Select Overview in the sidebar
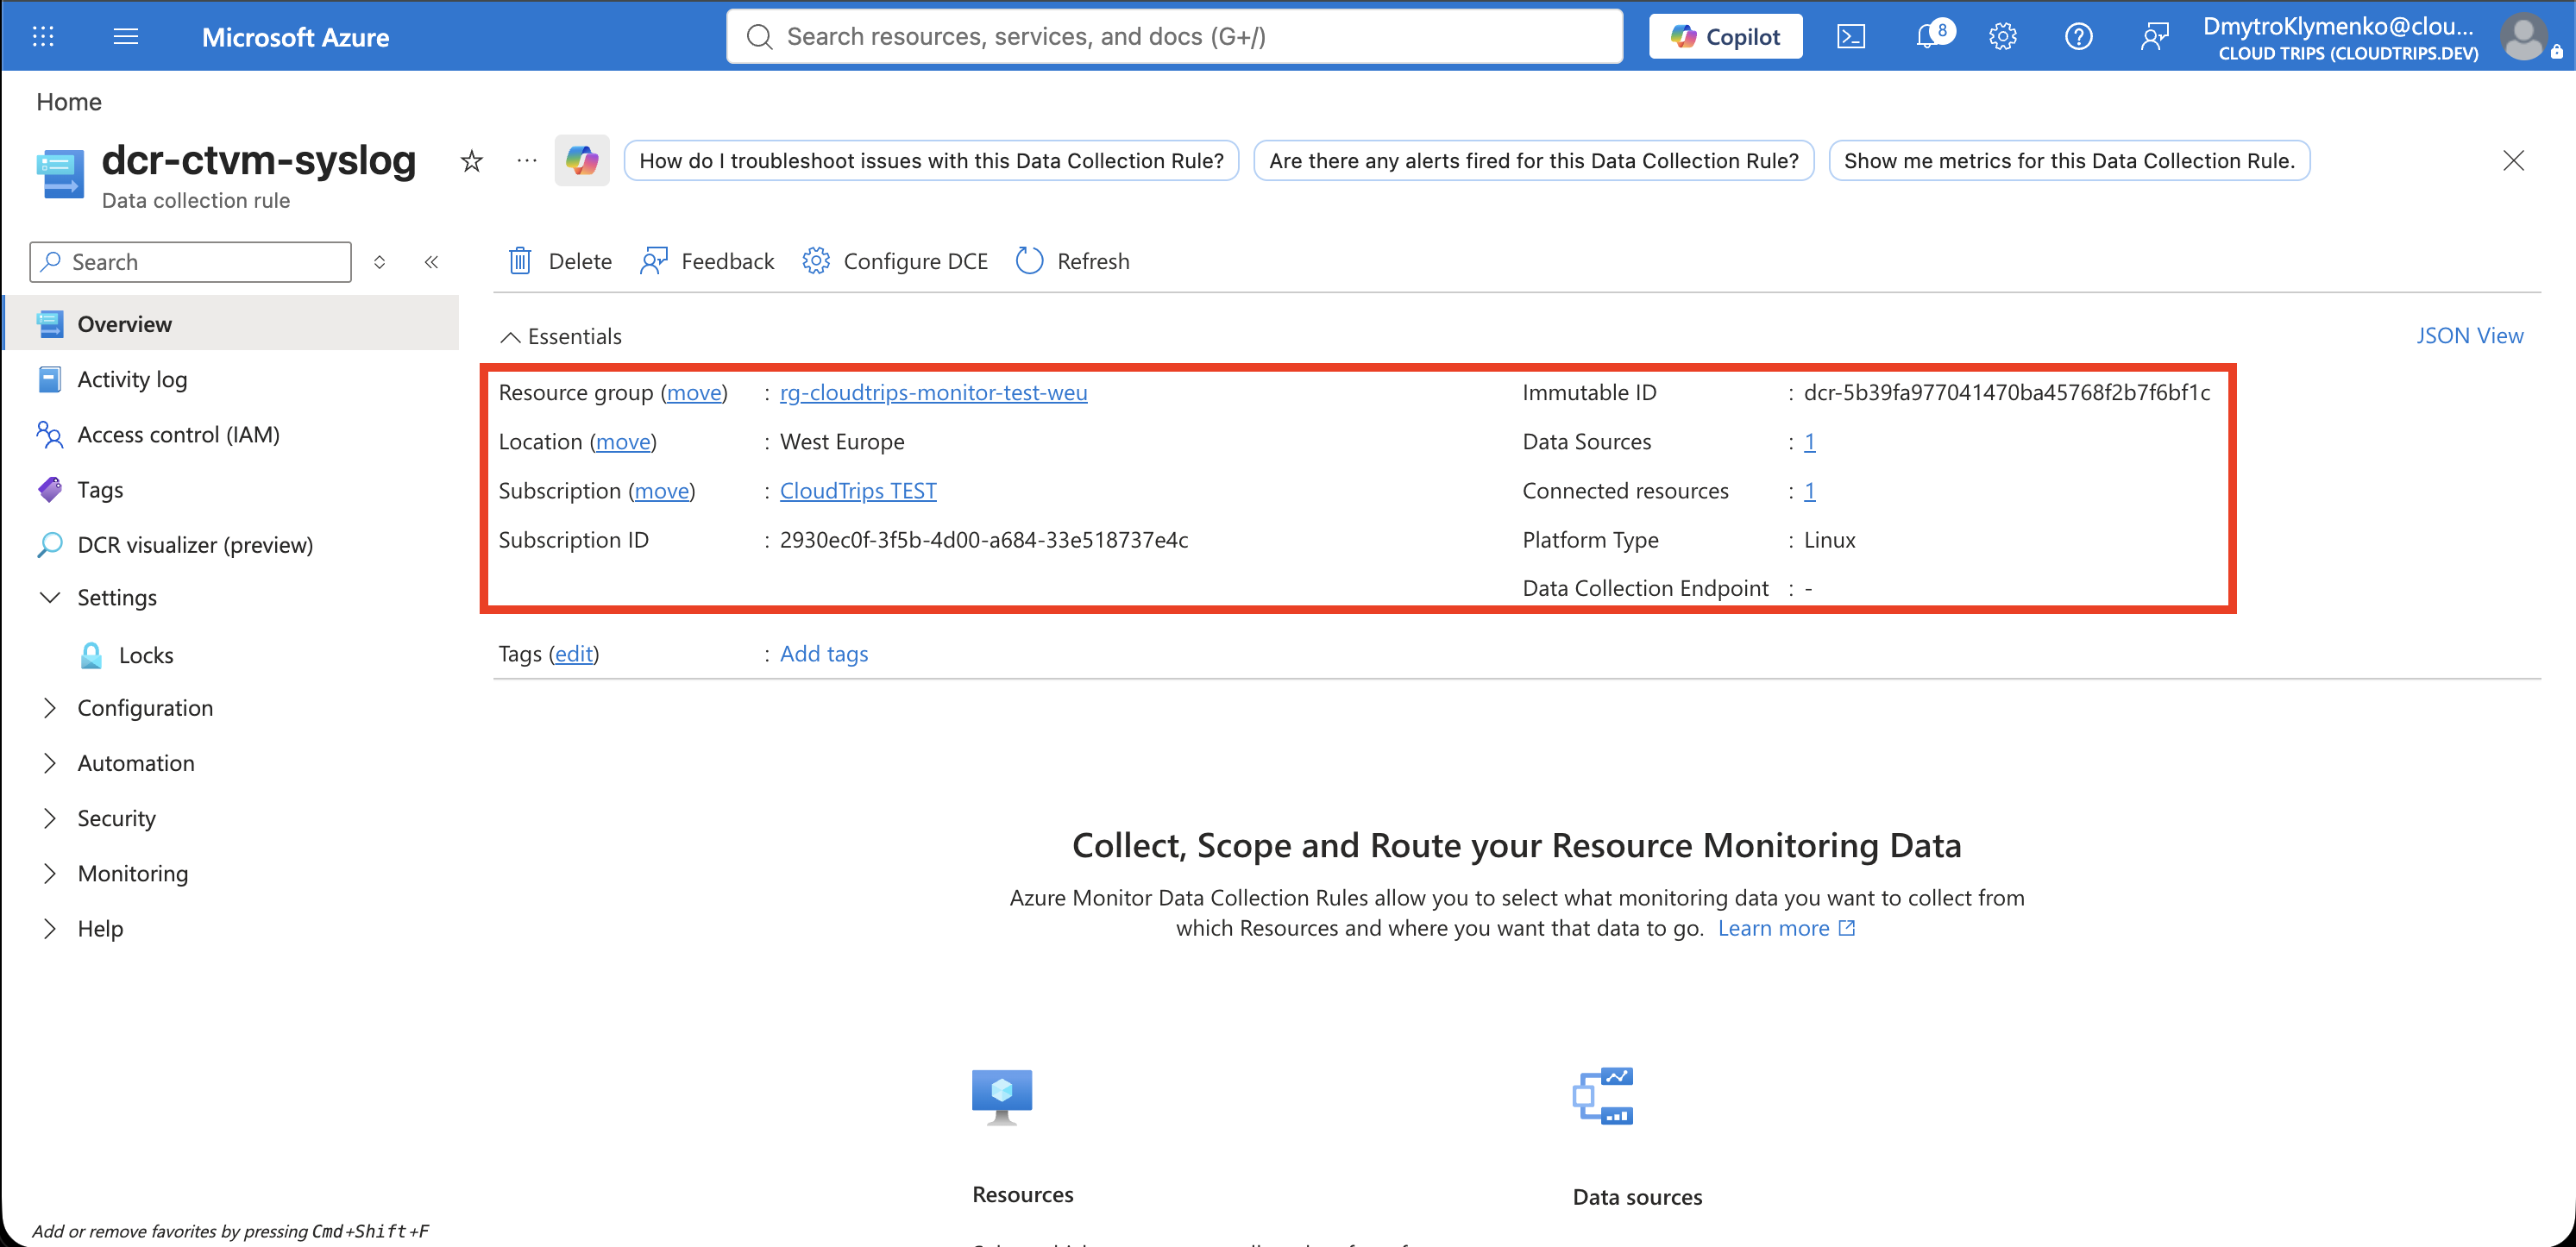The image size is (2576, 1247). [x=232, y=324]
